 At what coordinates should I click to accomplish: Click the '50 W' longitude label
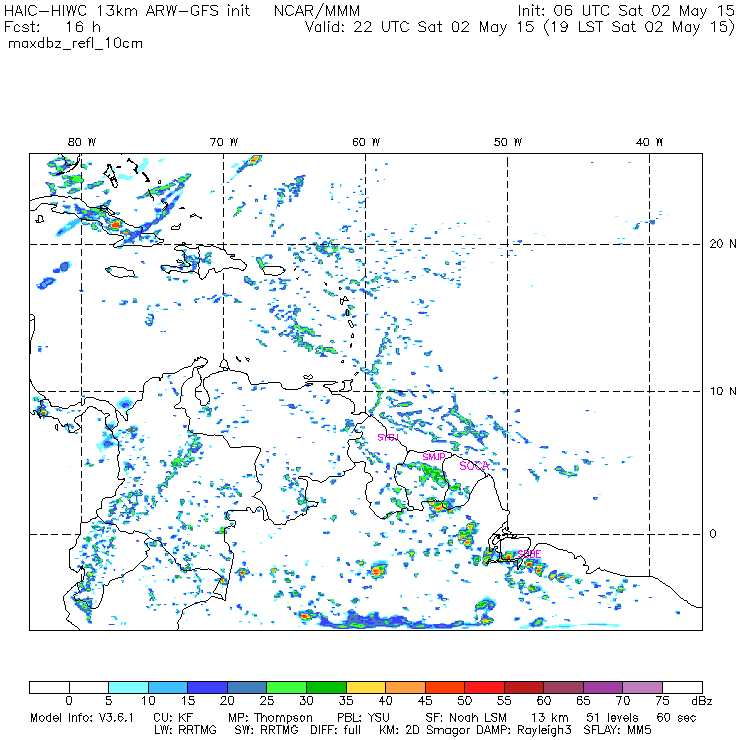coord(508,142)
